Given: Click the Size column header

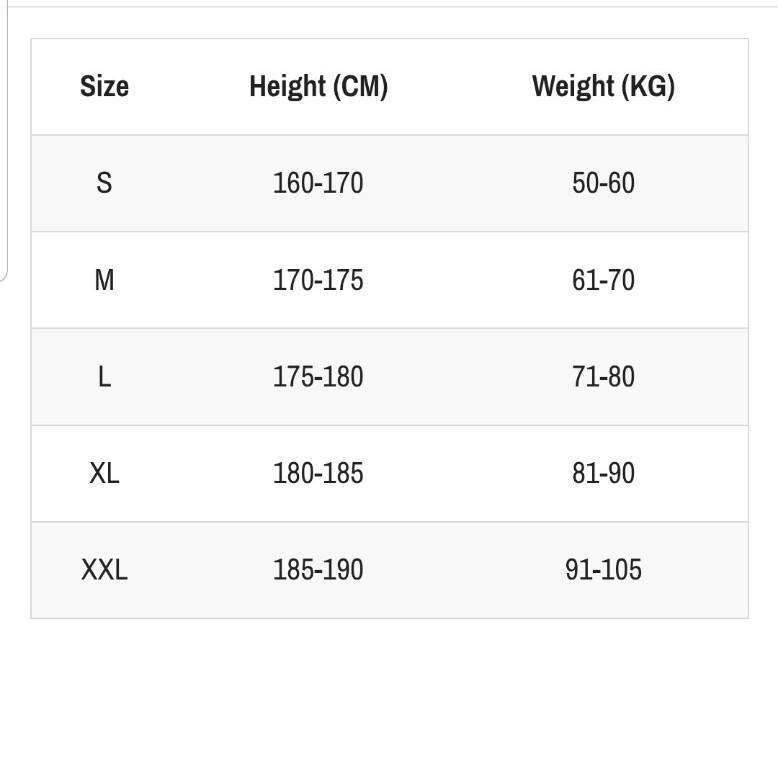Looking at the screenshot, I should [x=104, y=86].
